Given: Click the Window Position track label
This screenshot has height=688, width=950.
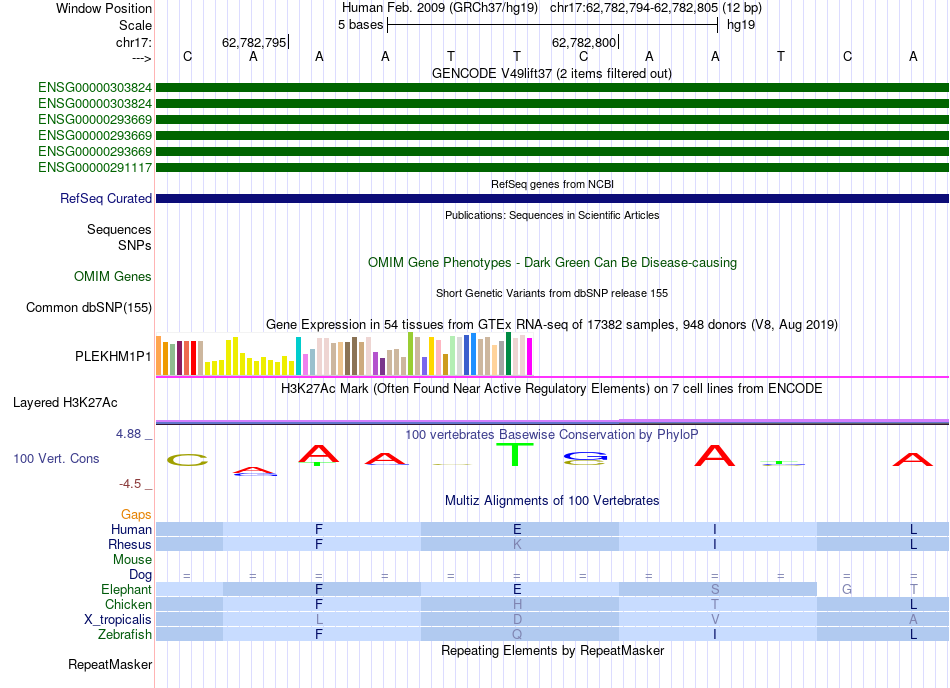Looking at the screenshot, I should [x=104, y=8].
